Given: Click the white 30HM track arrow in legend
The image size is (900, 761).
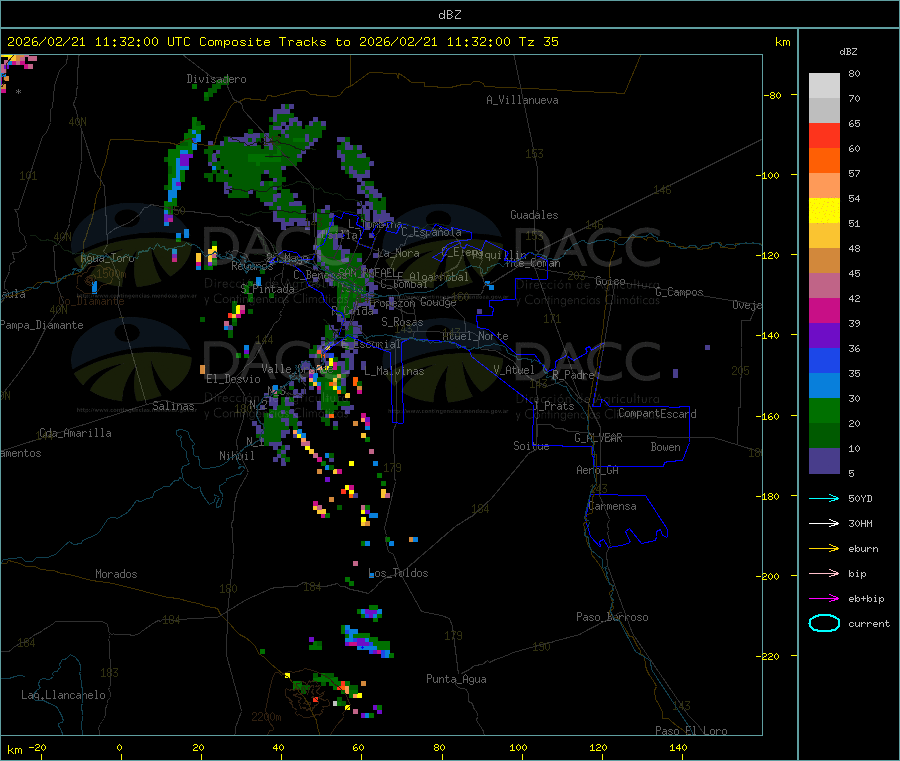Looking at the screenshot, I should 824,523.
